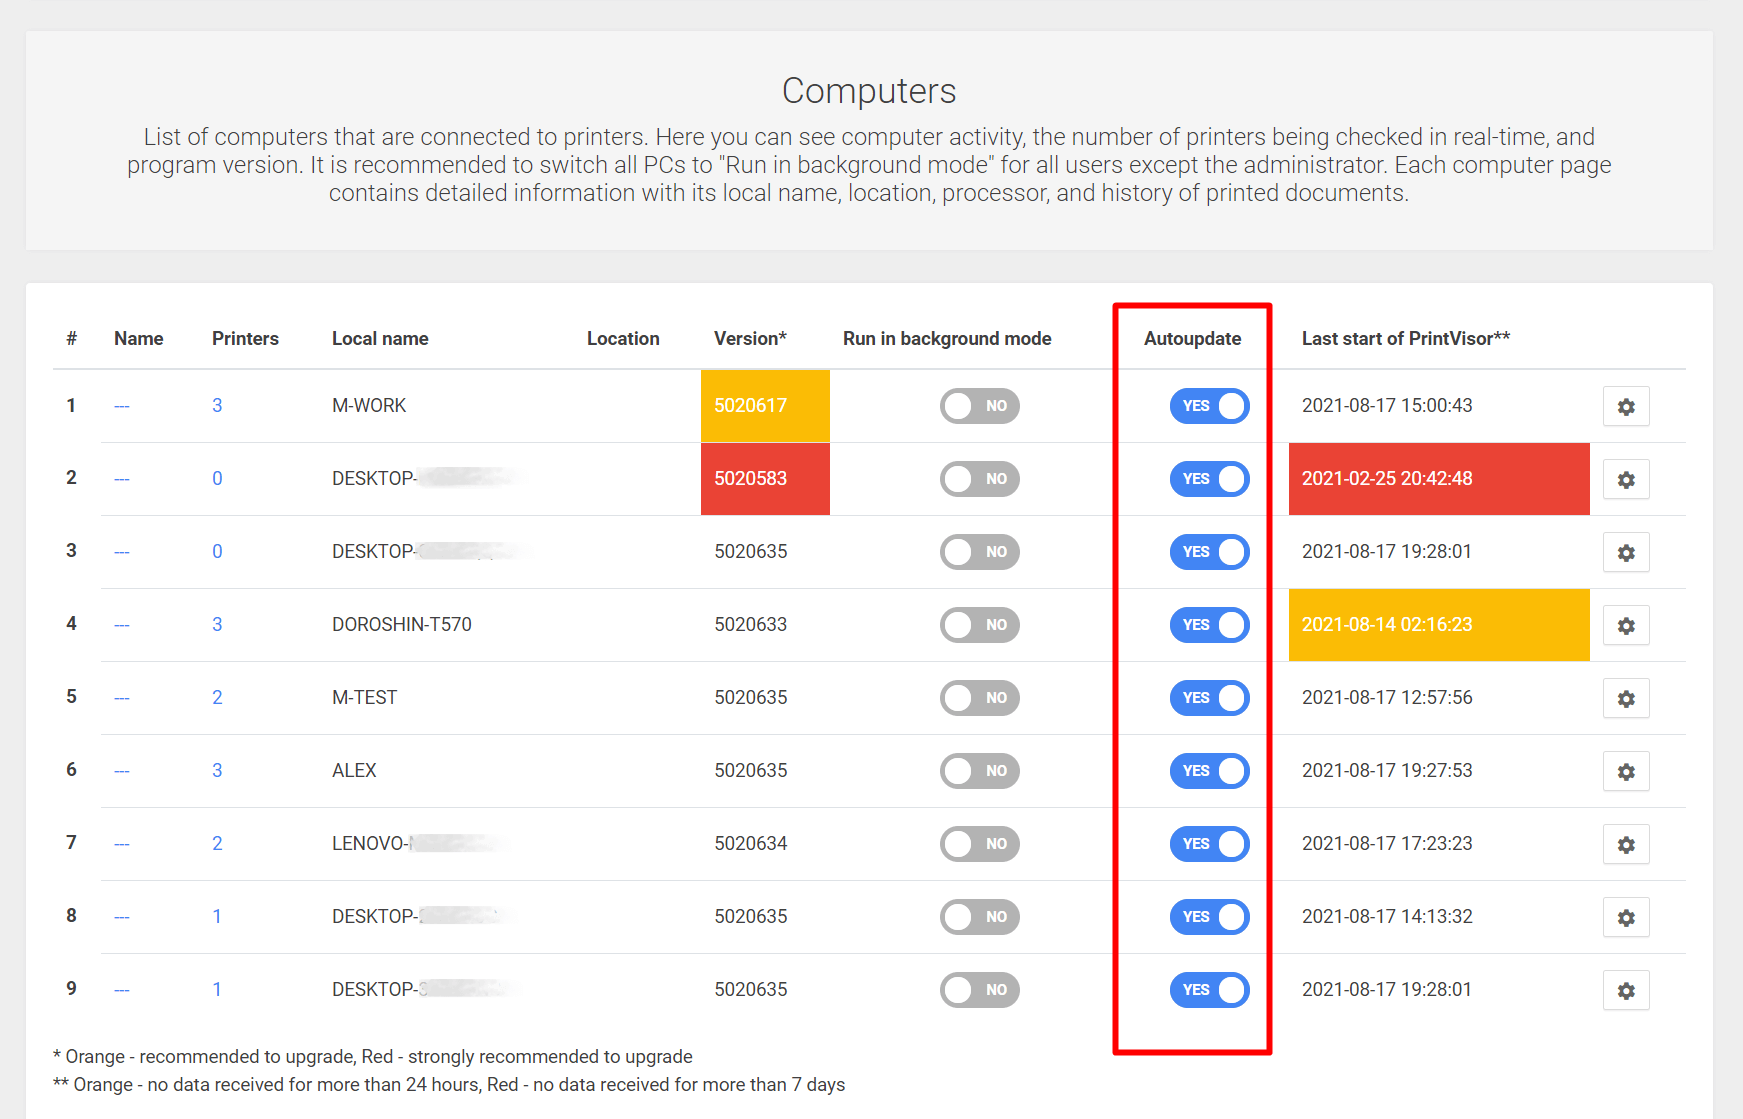
Task: Click red version cell 5020583
Action: (764, 479)
